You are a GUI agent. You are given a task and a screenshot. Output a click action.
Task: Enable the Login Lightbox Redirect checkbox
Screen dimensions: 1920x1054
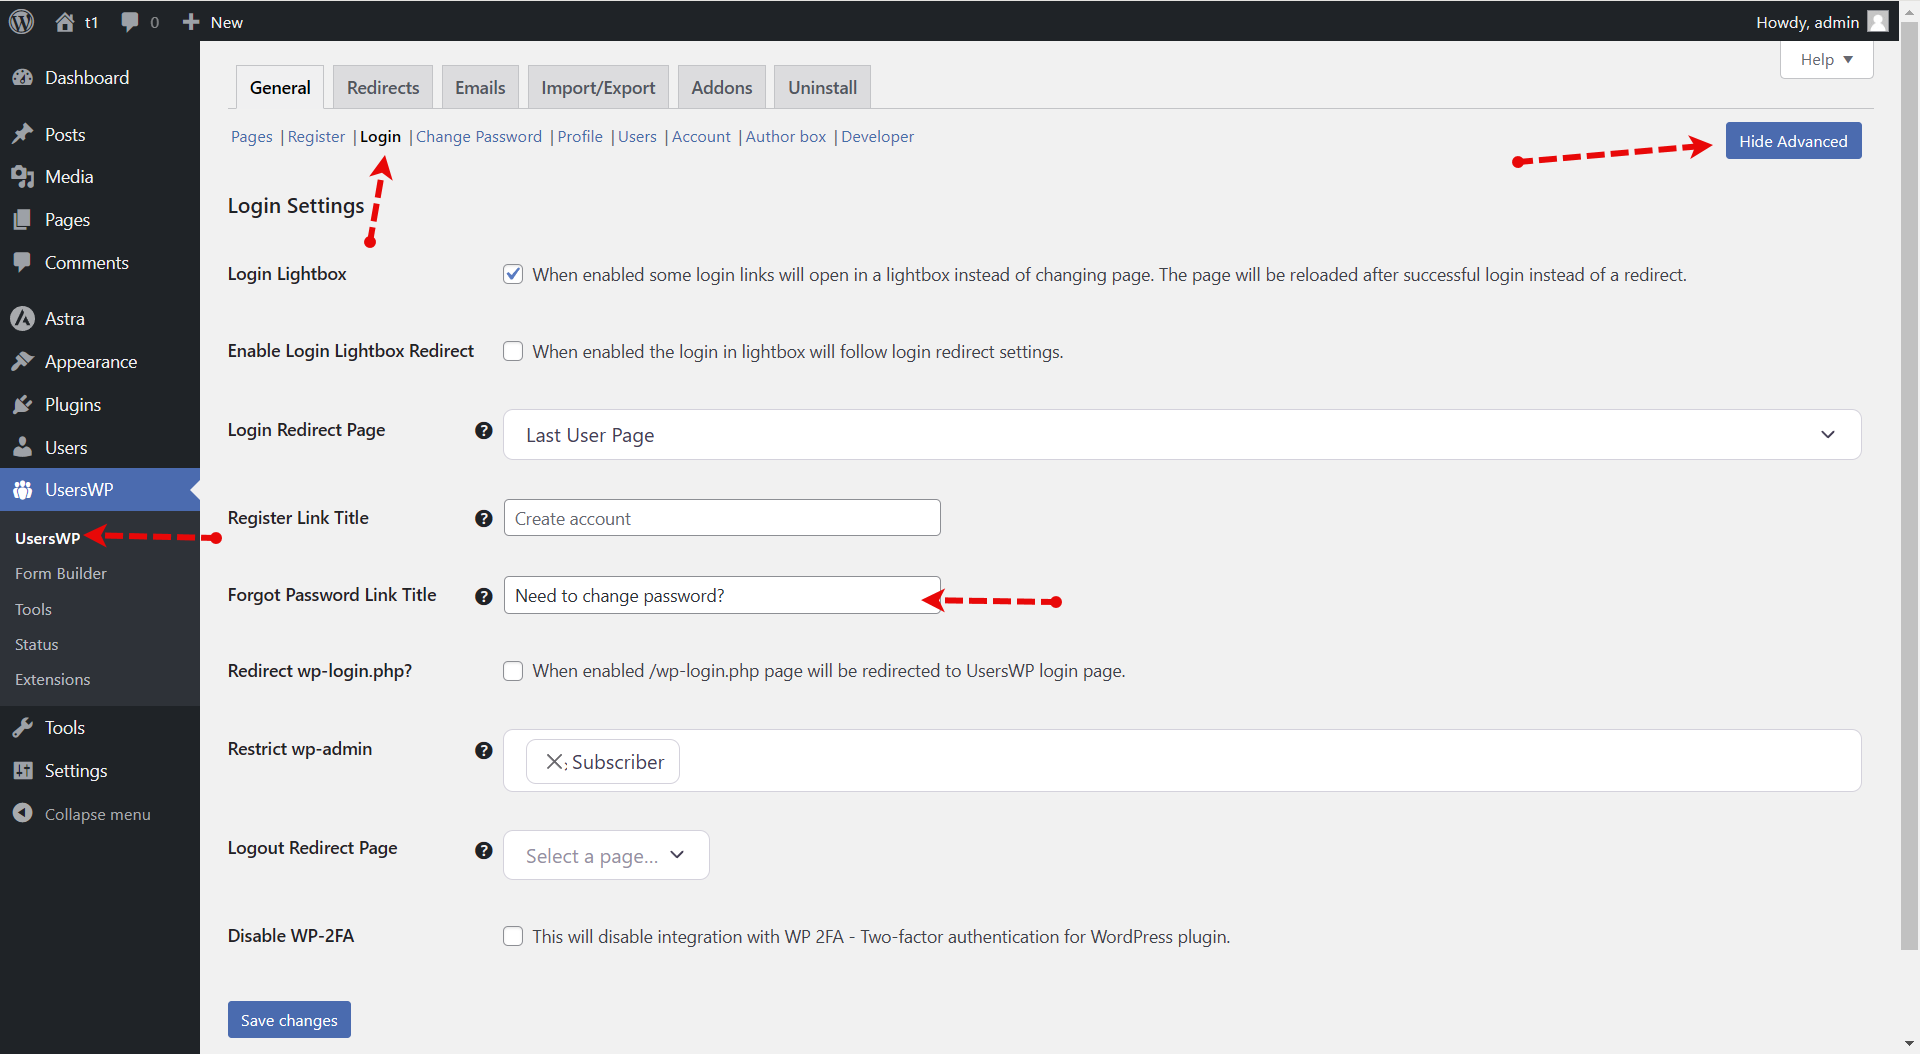(x=513, y=352)
